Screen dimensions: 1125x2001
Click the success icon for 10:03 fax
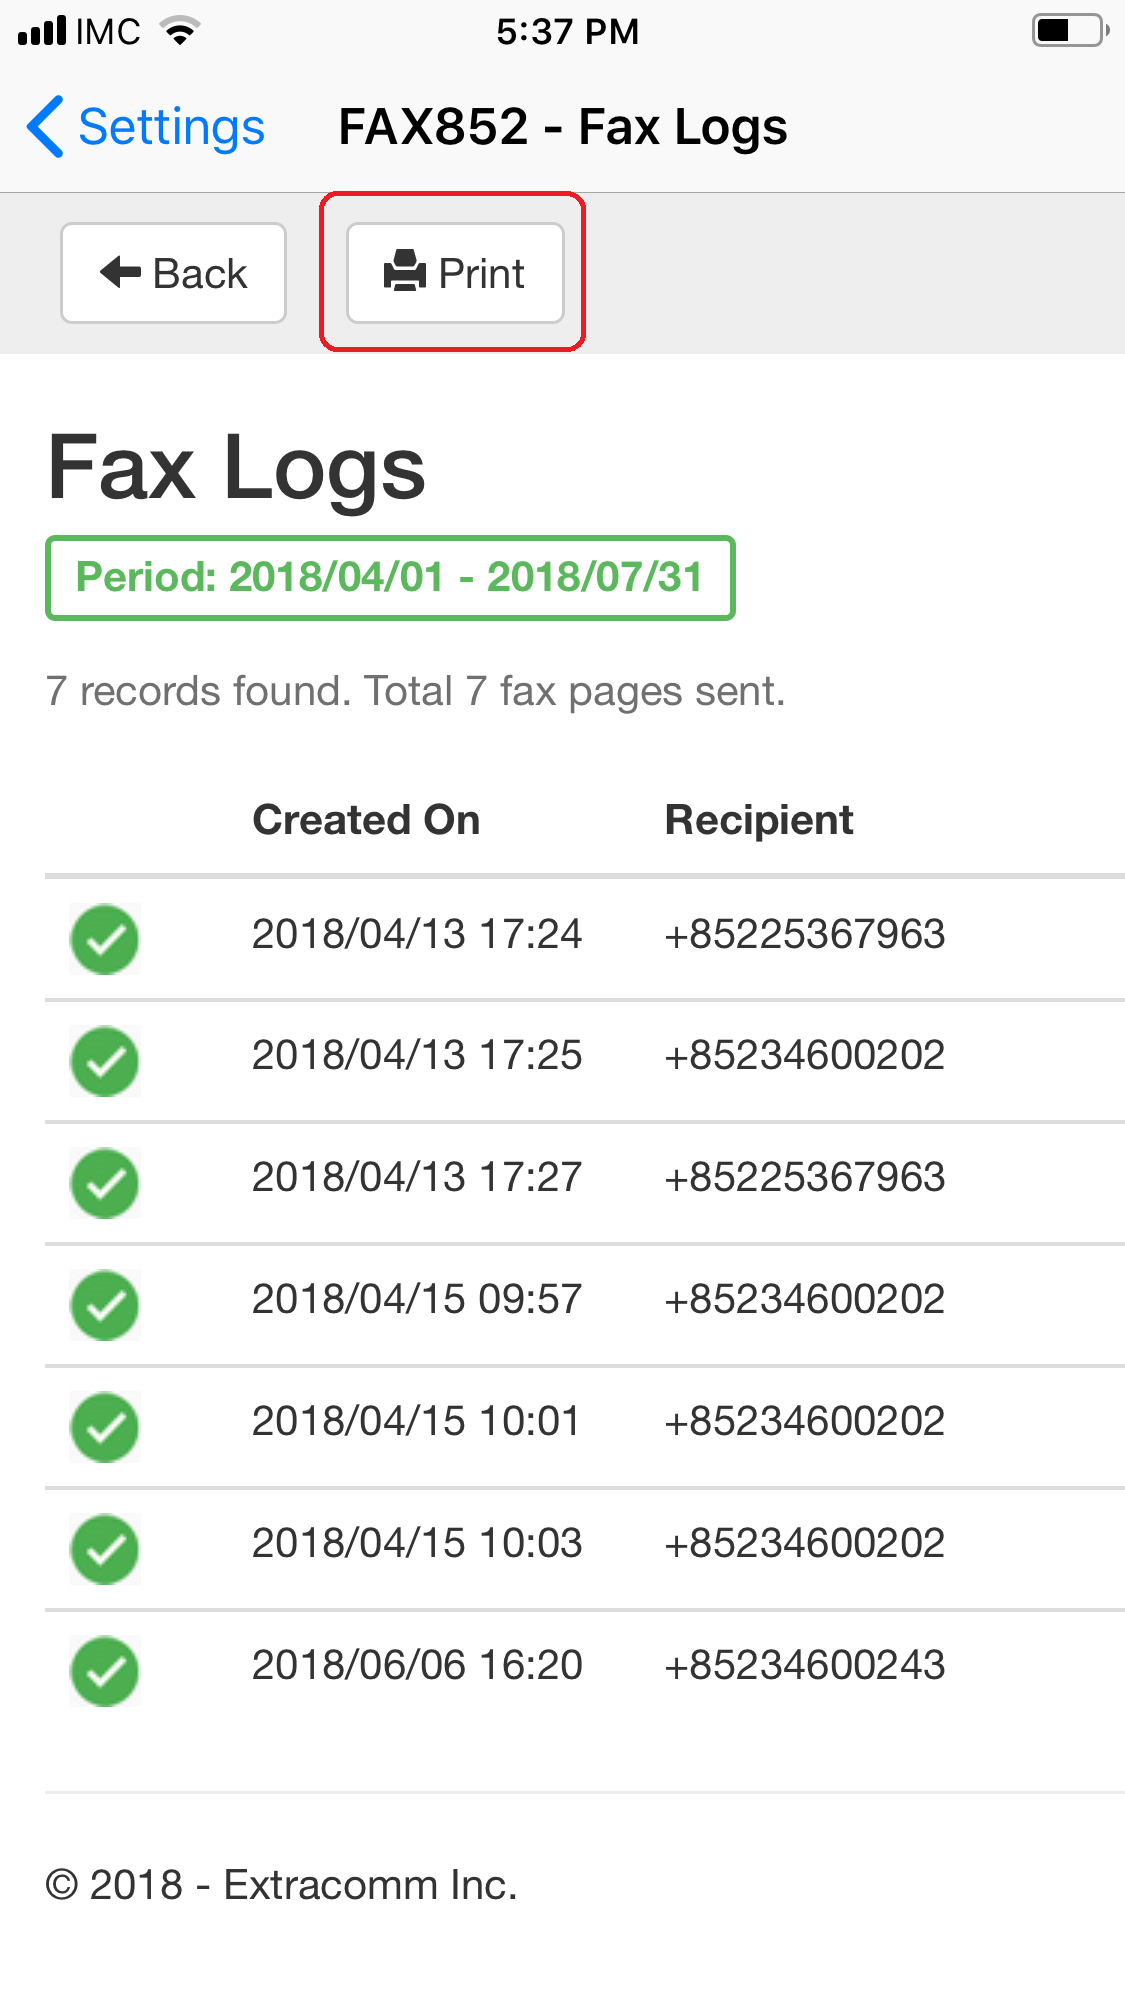point(105,1549)
